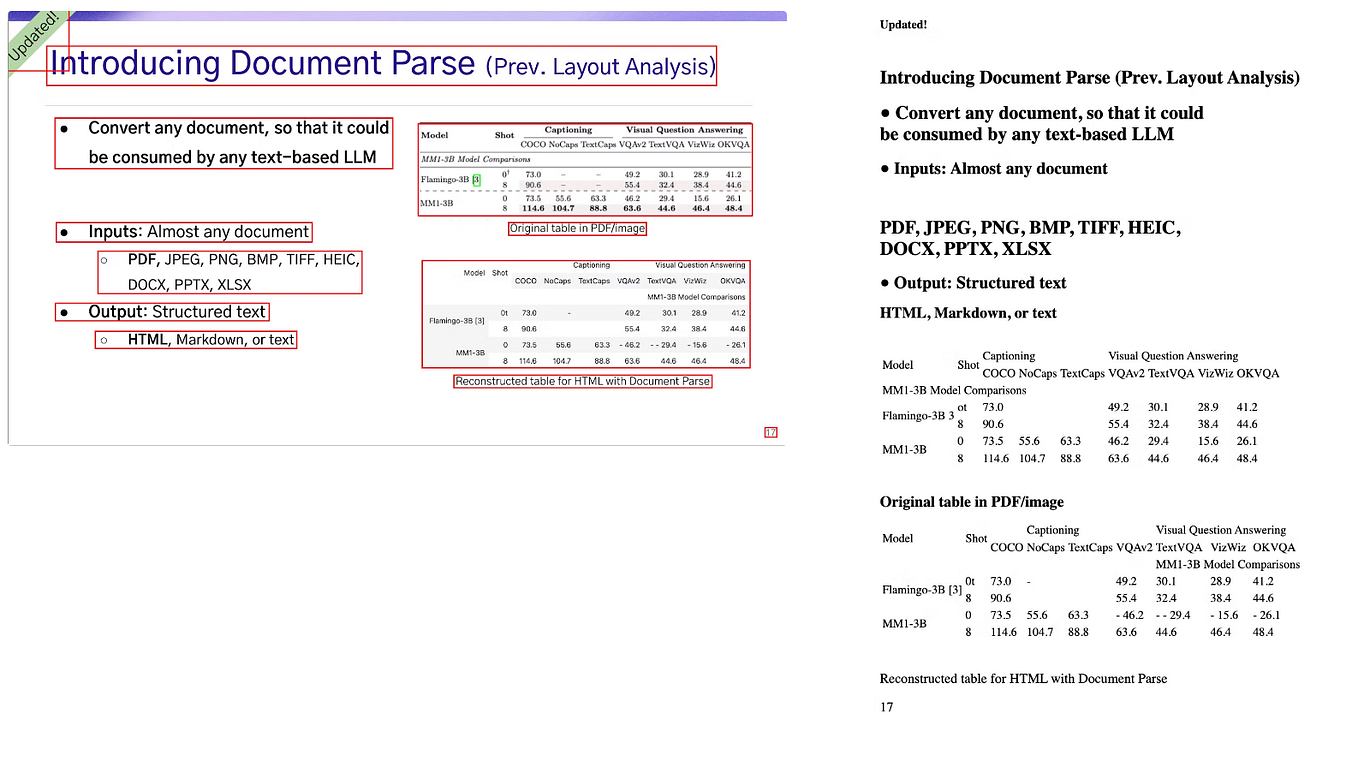Click slide sub-bullet "PDF, JPEG, PNG, BMP, TIFF, HEIC,"

243,259
